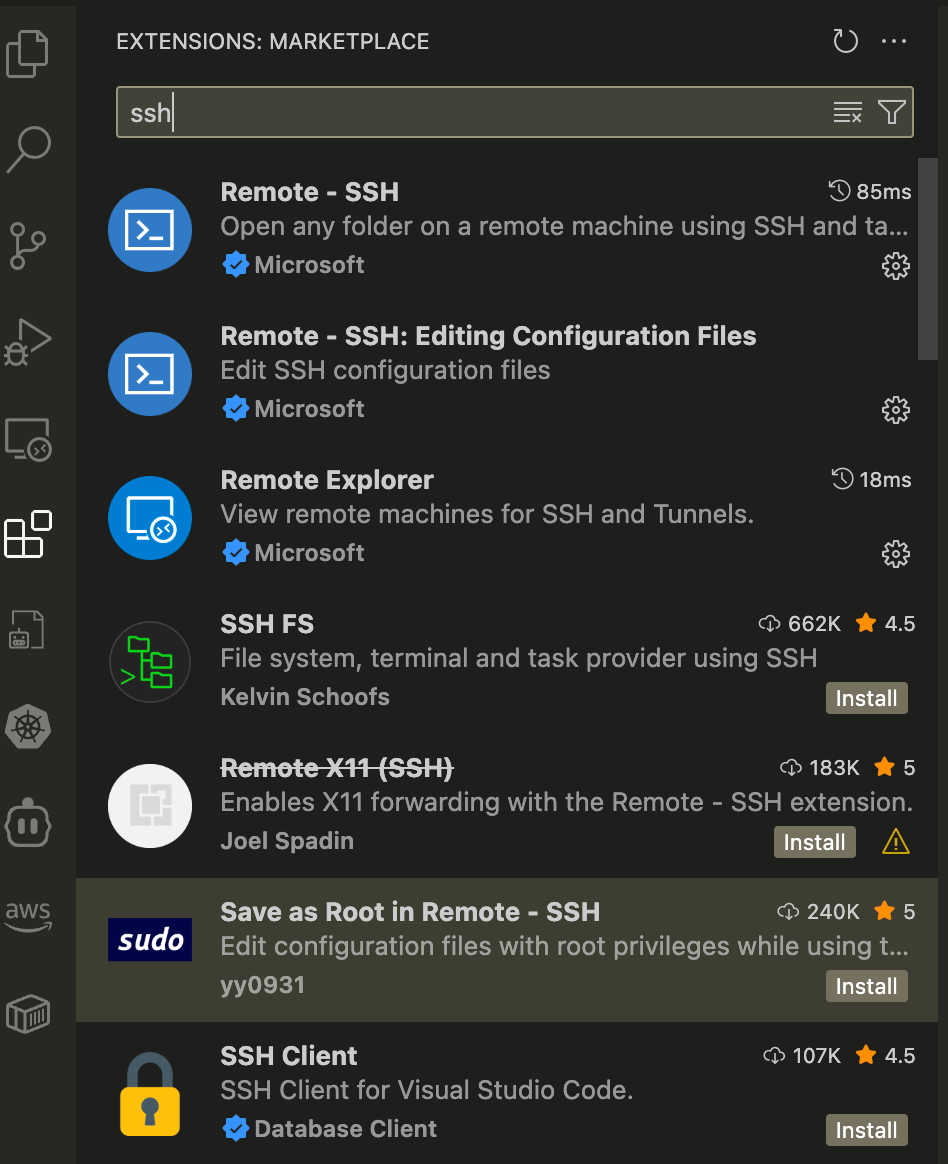Click the 4.5 star rating for SSH FS
Viewport: 948px width, 1164px height.
point(885,624)
